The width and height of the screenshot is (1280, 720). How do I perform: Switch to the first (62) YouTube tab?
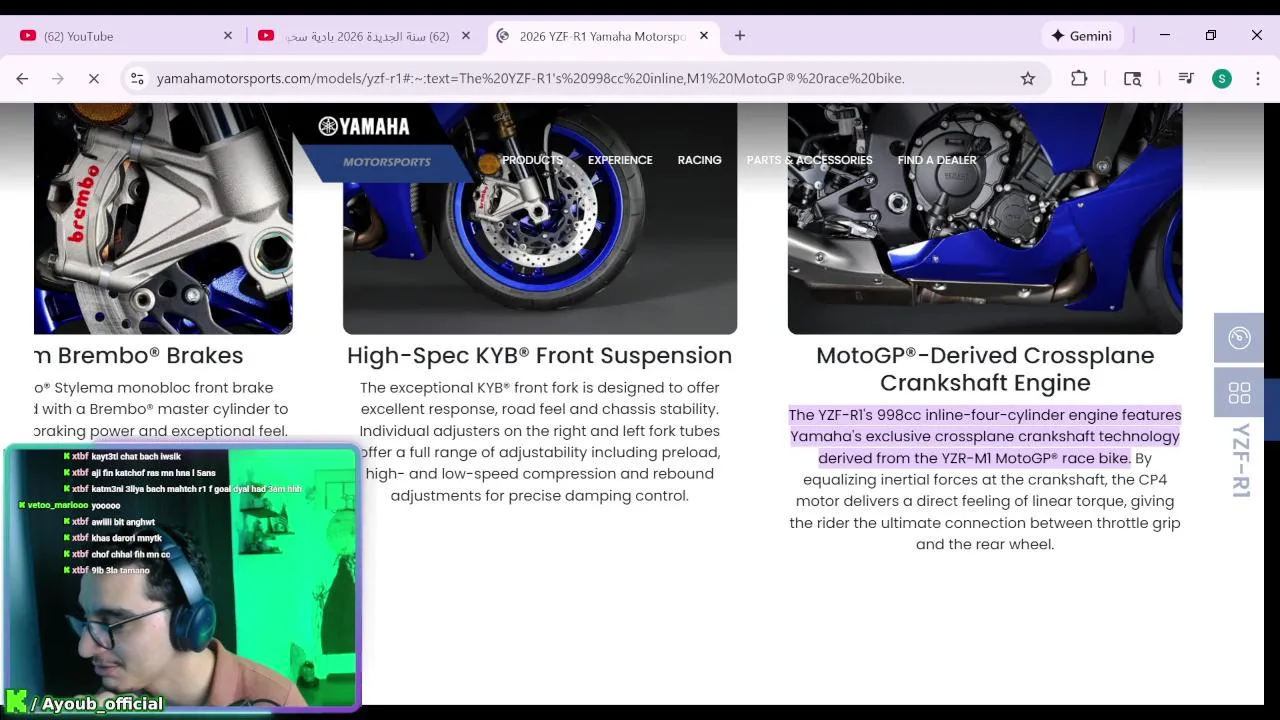point(125,36)
